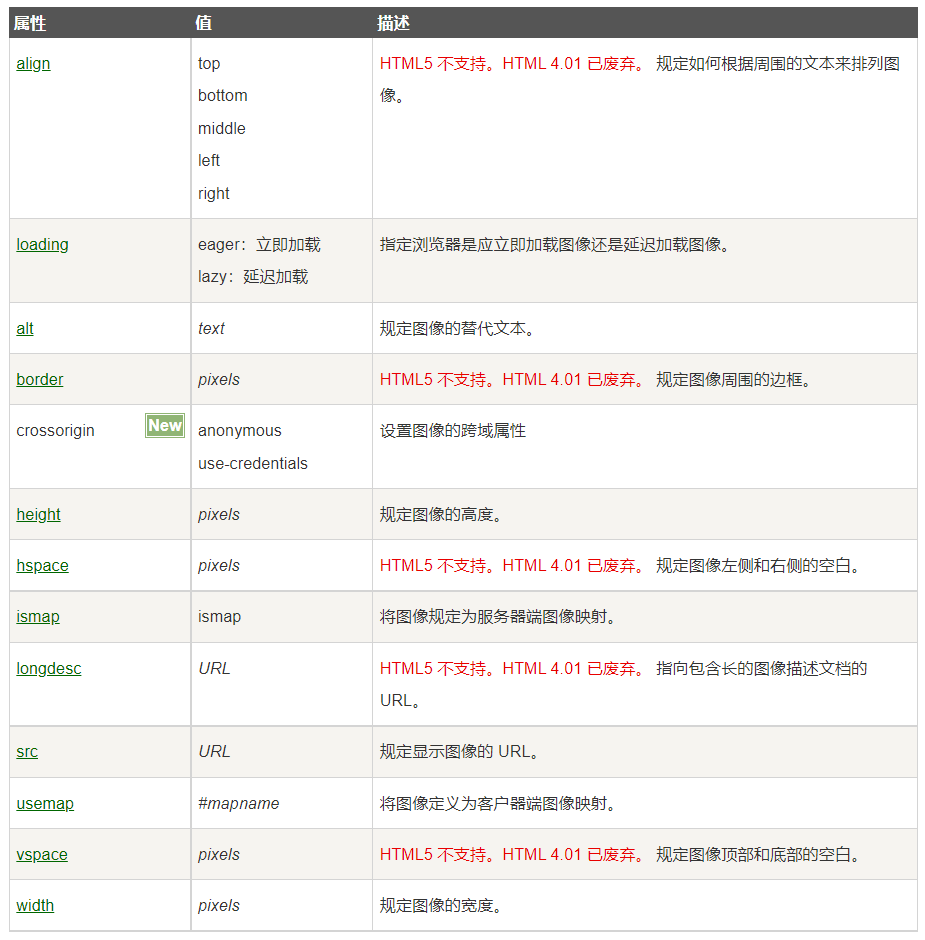Screen dimensions: 925x940
Task: Open the ismap attribute link
Action: point(37,616)
